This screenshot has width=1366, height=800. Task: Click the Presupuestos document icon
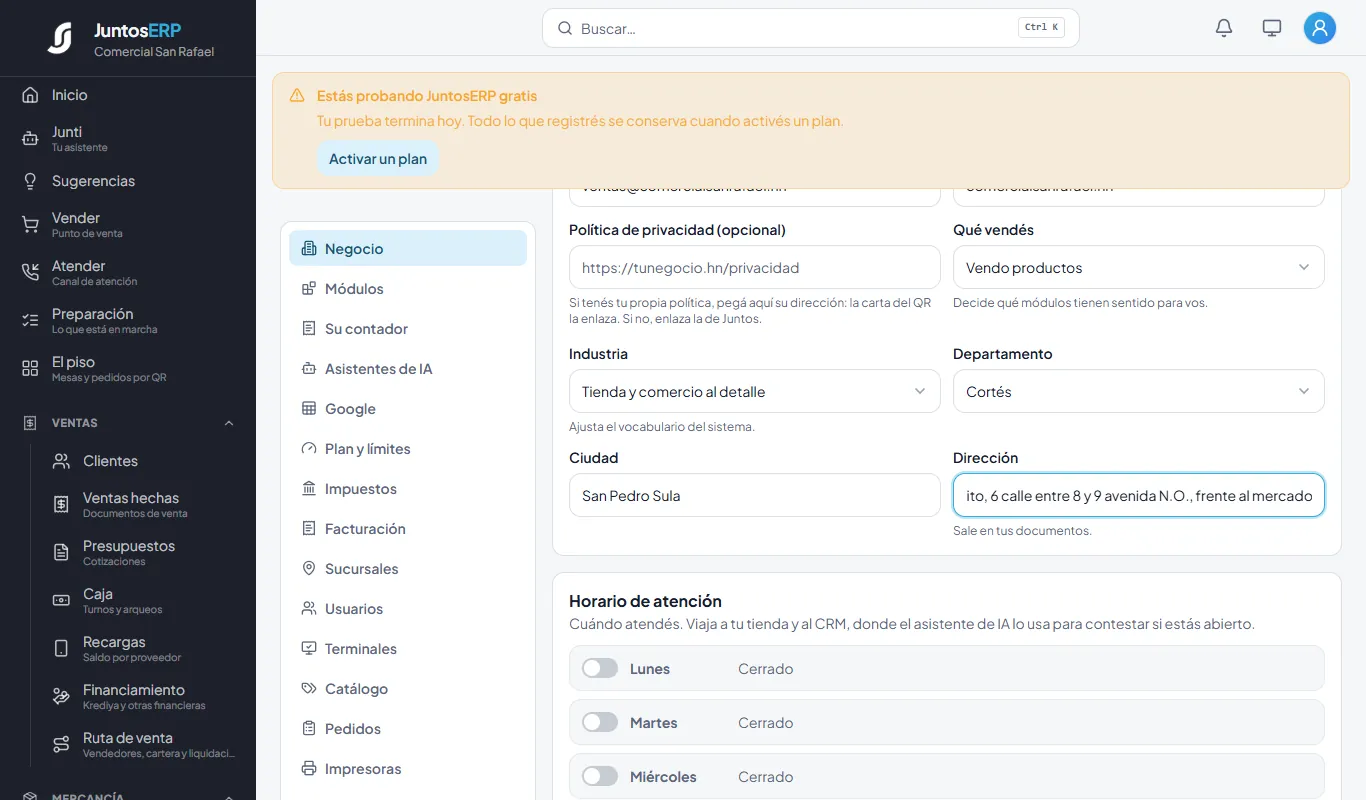(x=61, y=553)
